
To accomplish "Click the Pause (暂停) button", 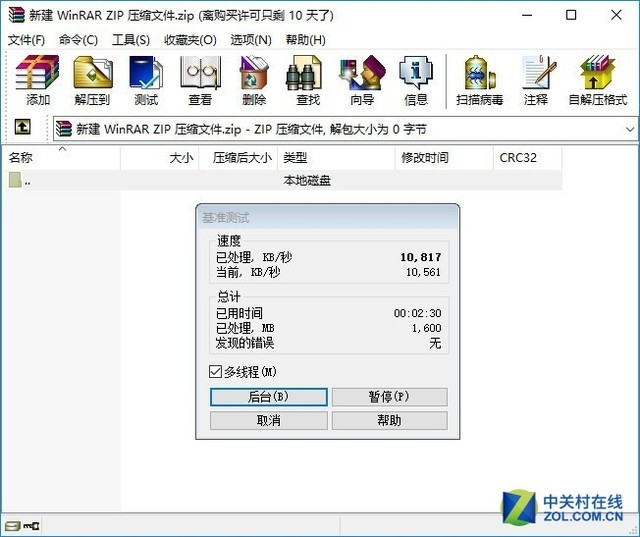I will 389,397.
